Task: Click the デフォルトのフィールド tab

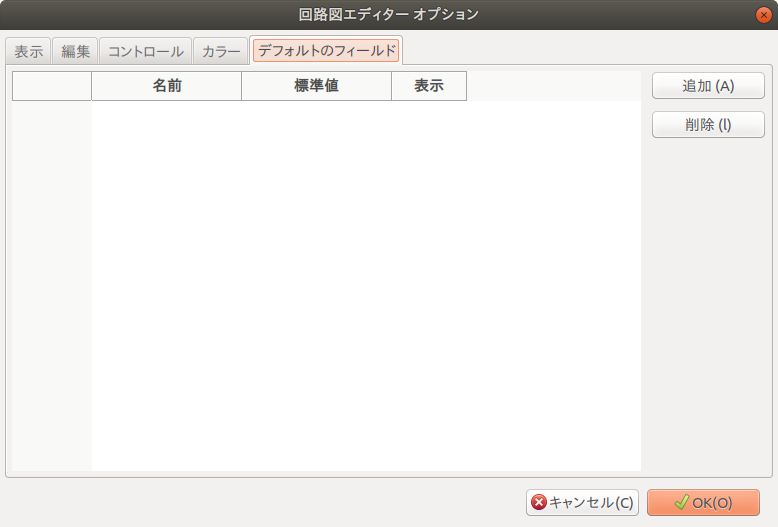Action: [x=326, y=51]
